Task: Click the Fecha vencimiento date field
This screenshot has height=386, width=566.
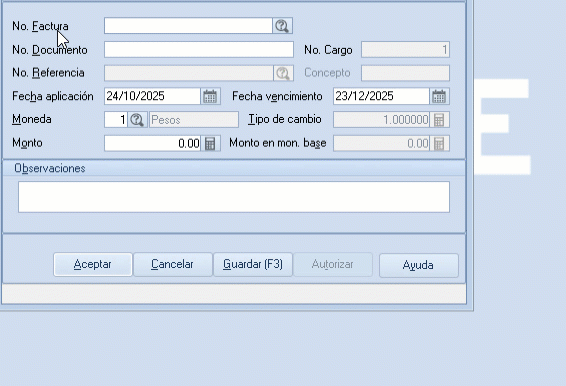Action: [381, 96]
